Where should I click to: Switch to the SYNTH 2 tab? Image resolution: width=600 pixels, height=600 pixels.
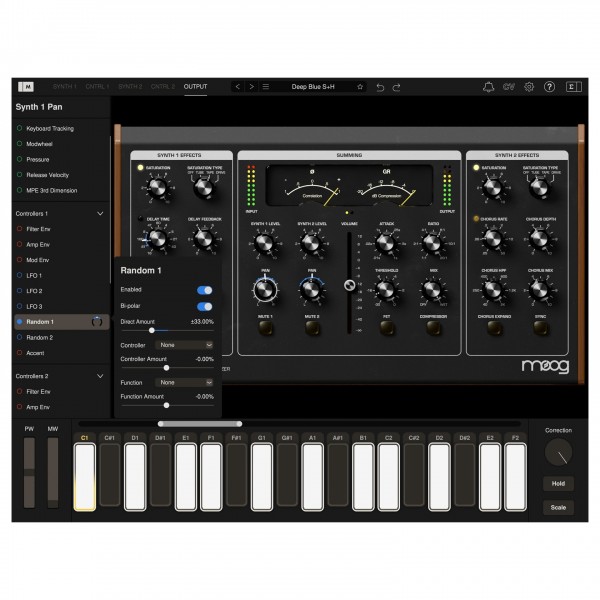pos(130,87)
